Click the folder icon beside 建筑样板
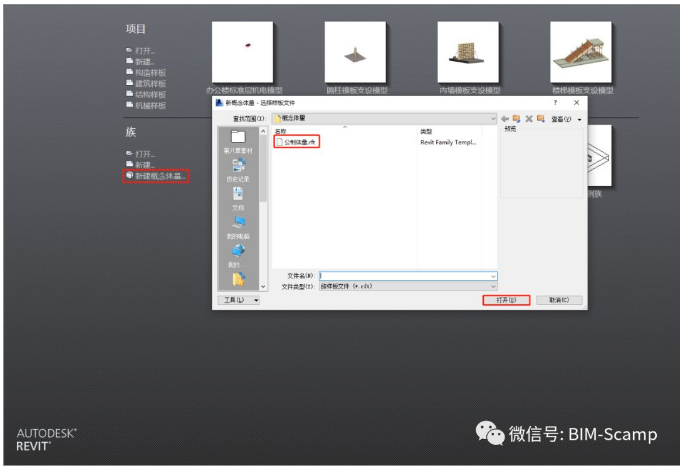This screenshot has width=687, height=471. (x=129, y=83)
